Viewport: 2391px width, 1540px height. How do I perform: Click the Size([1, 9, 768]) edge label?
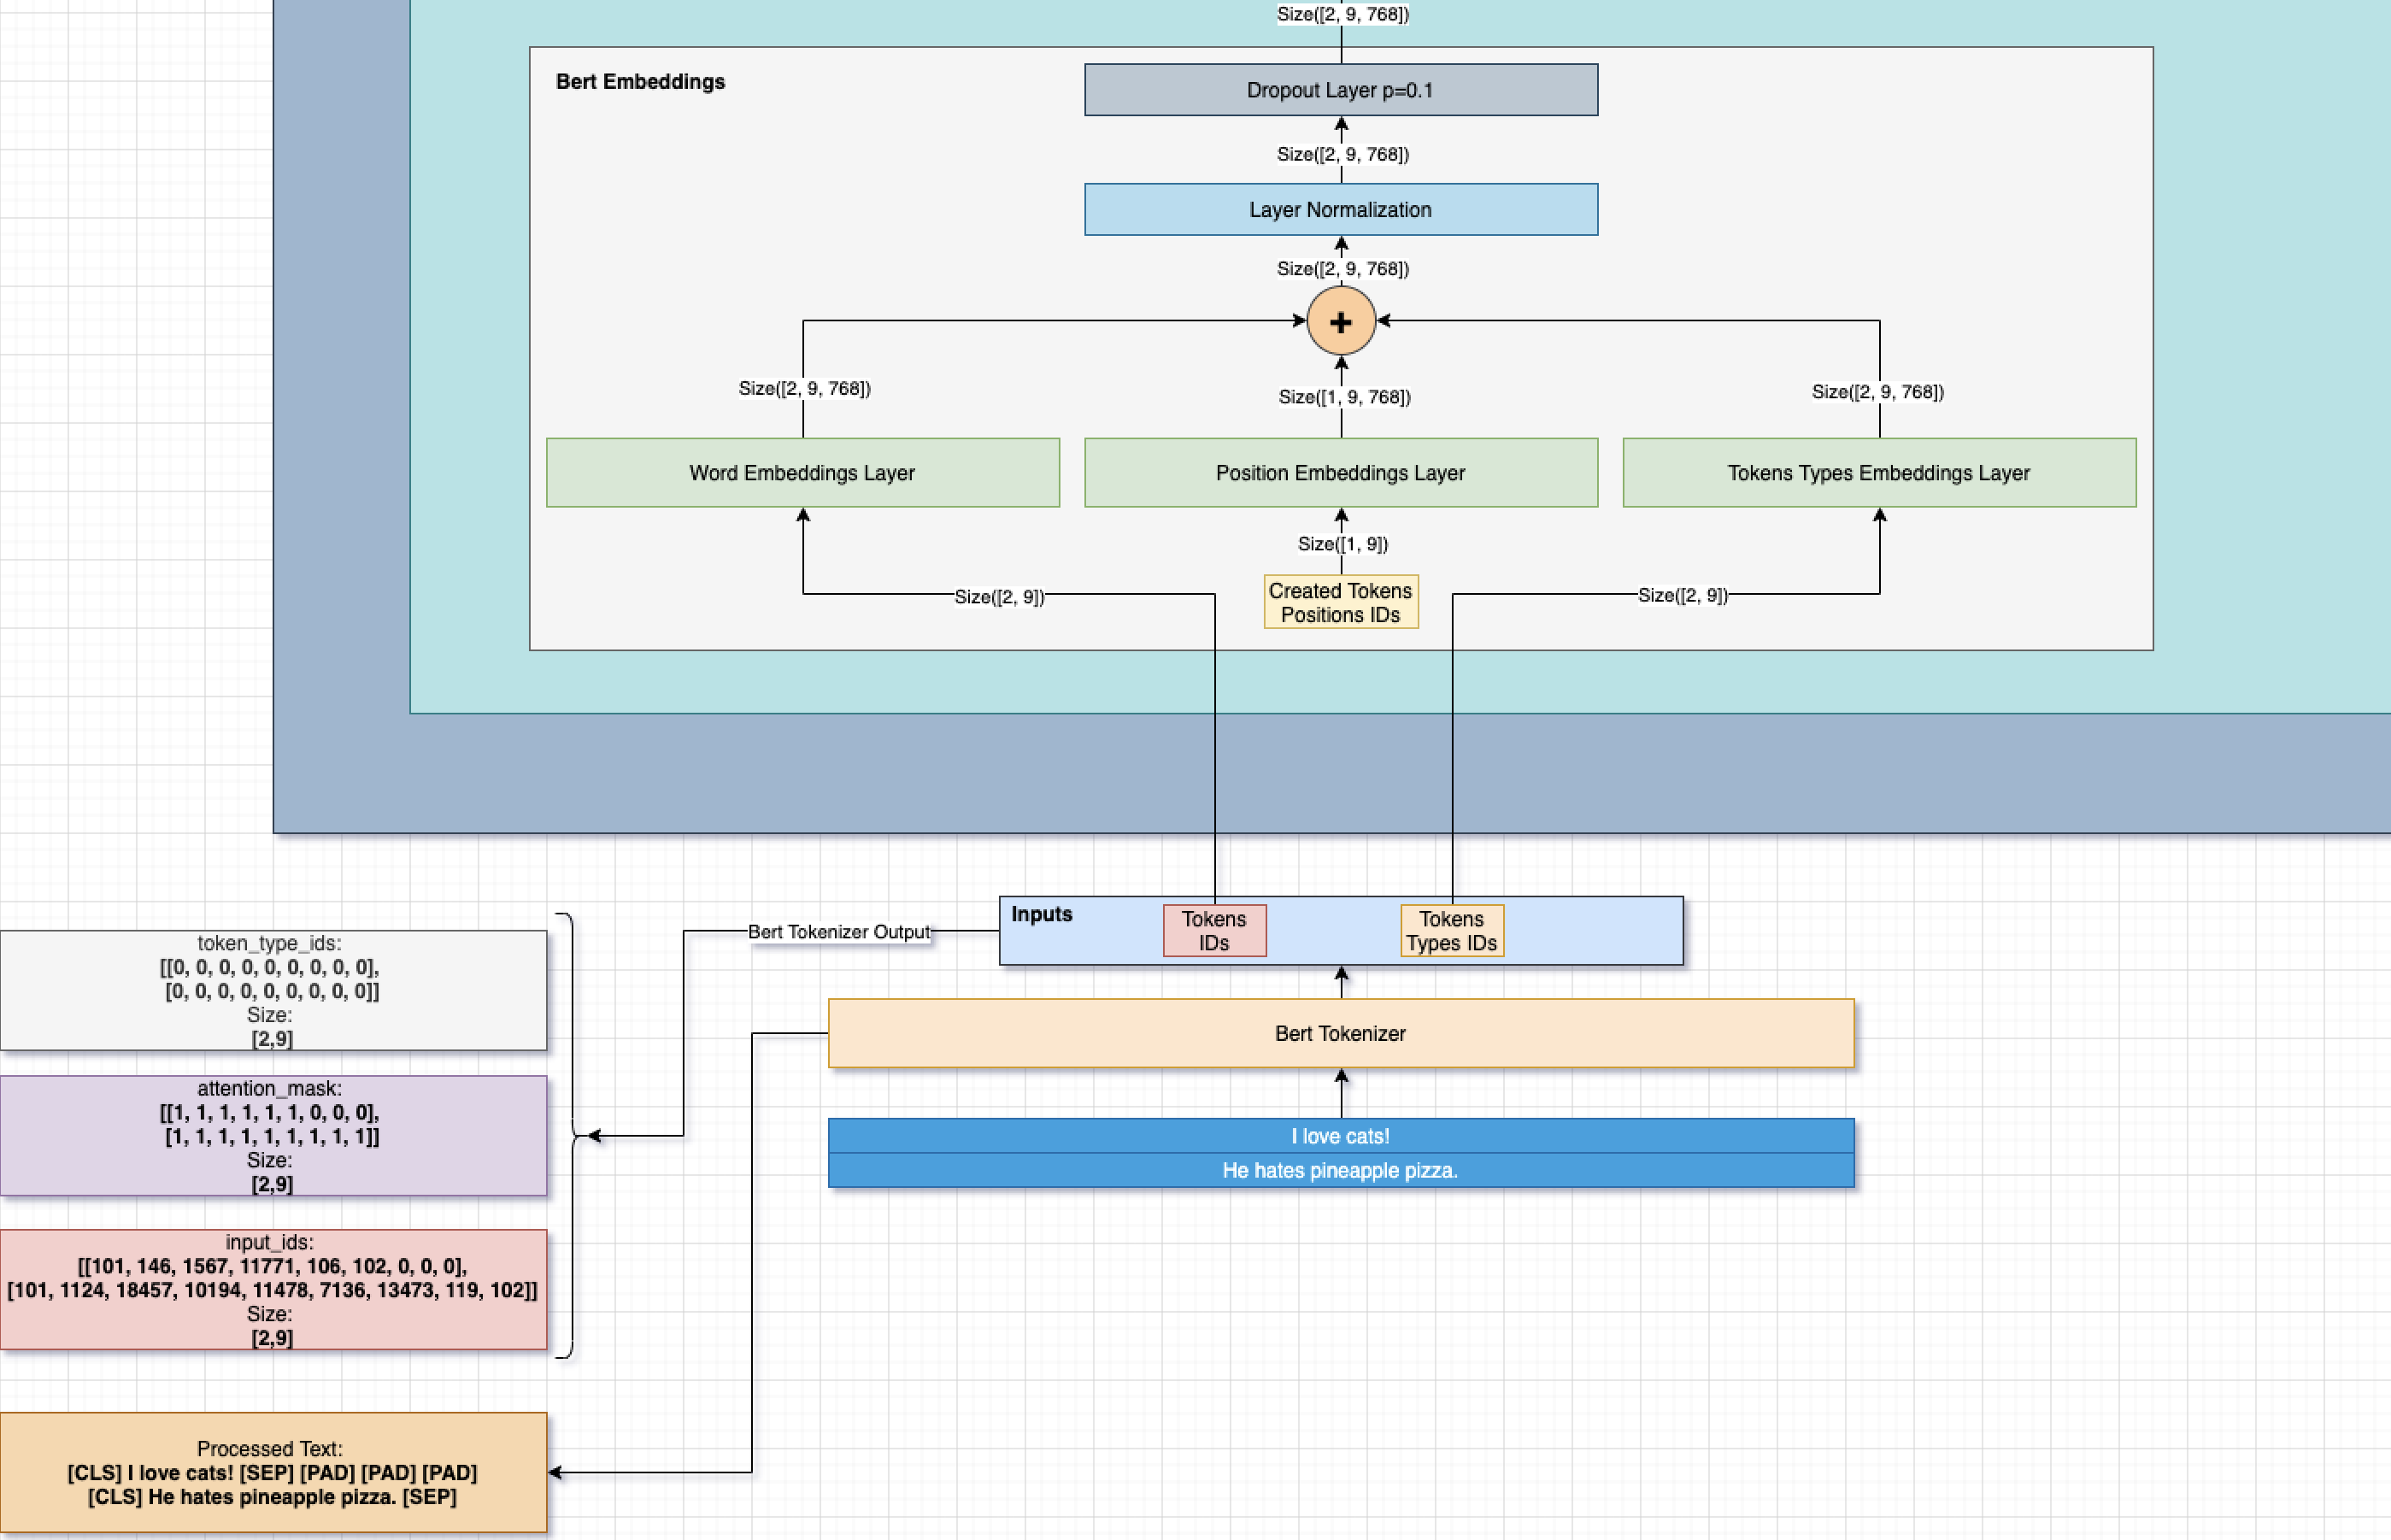[x=1344, y=397]
